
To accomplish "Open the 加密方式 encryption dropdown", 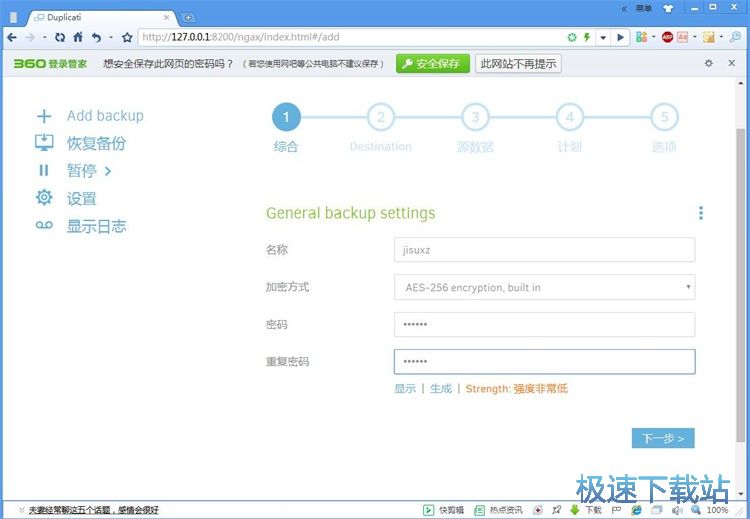I will (544, 287).
